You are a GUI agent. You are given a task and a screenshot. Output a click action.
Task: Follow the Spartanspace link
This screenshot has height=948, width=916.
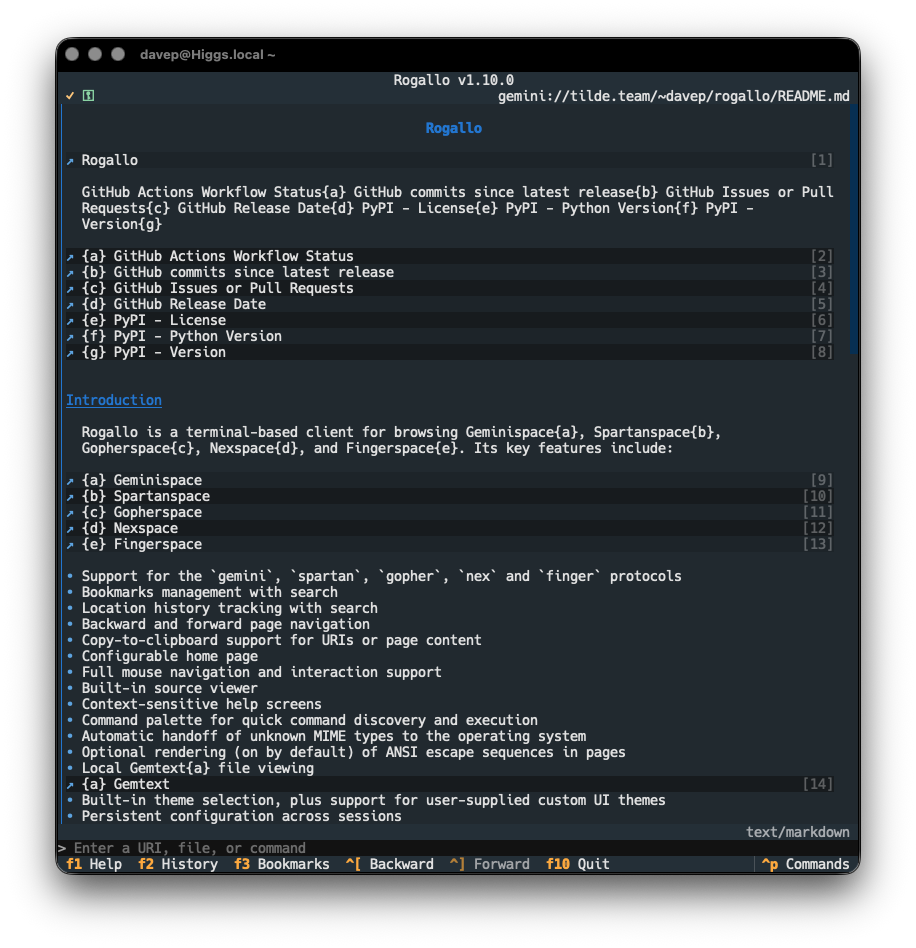click(450, 496)
